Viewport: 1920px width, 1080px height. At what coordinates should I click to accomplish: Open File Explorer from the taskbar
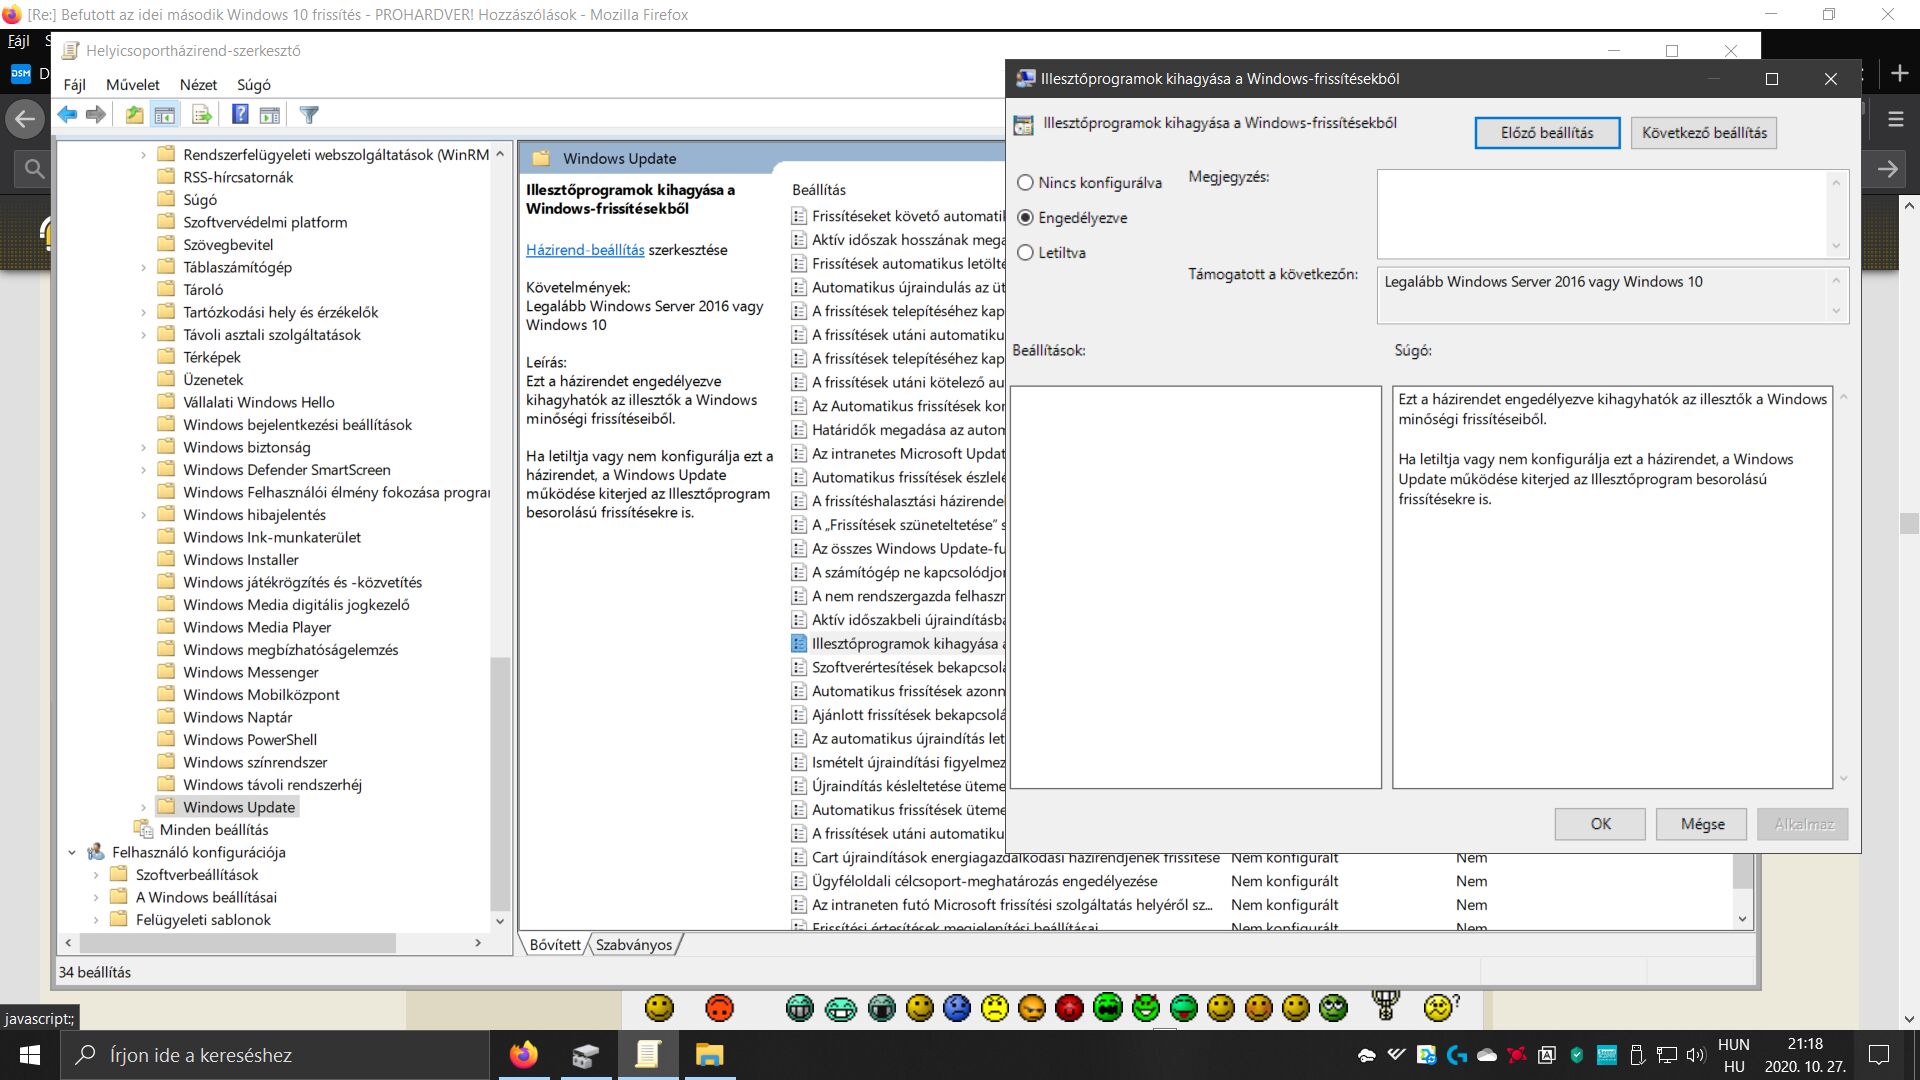coord(709,1055)
